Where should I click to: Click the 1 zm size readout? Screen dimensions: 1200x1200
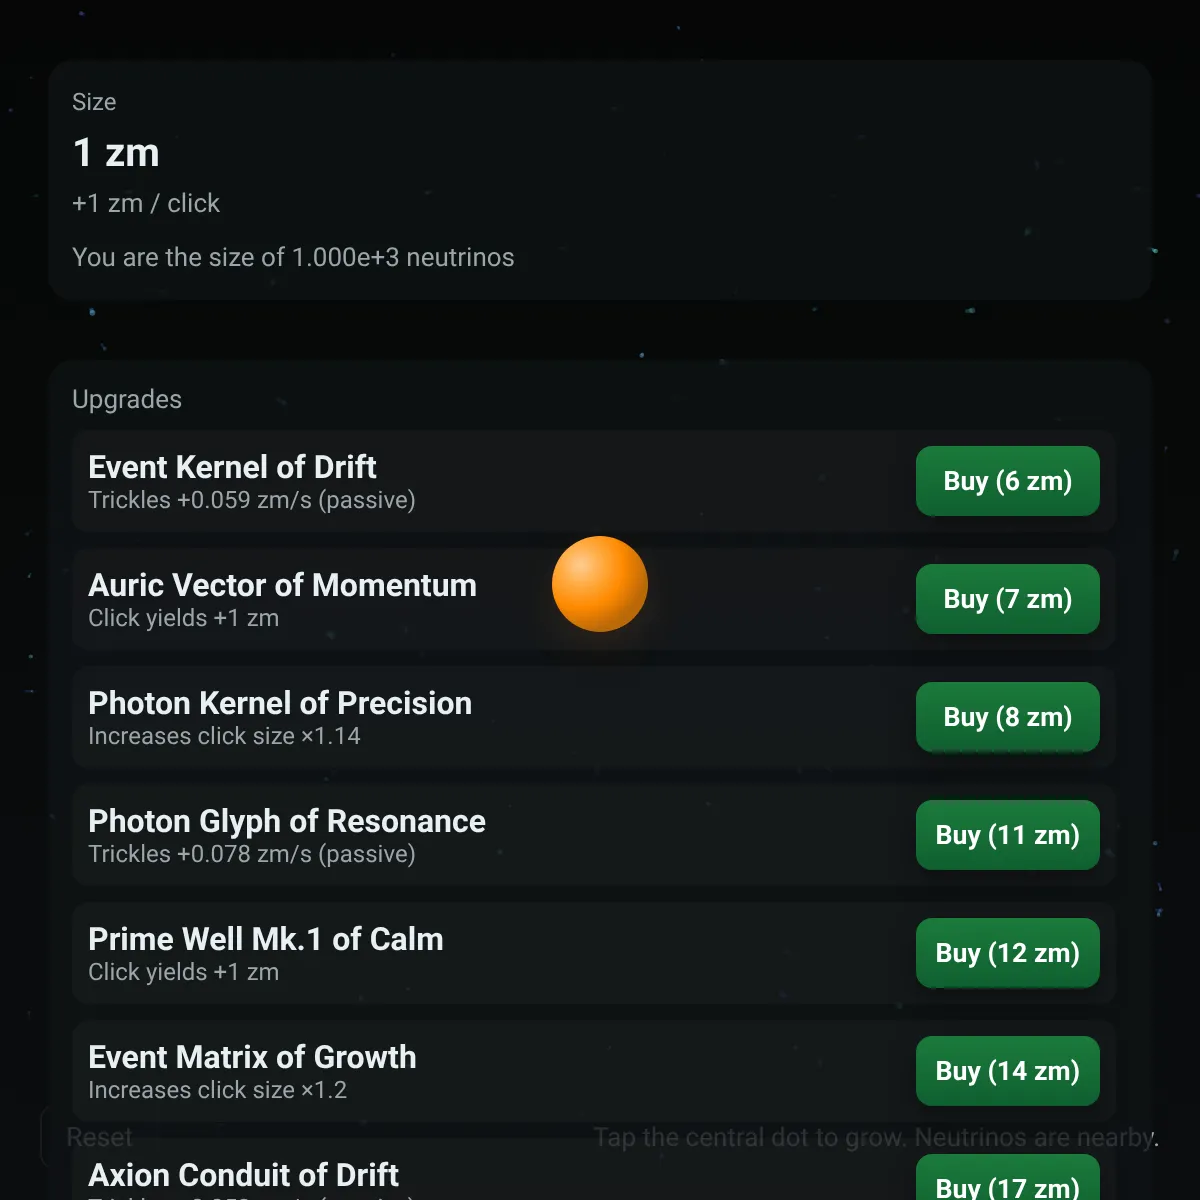tap(116, 153)
